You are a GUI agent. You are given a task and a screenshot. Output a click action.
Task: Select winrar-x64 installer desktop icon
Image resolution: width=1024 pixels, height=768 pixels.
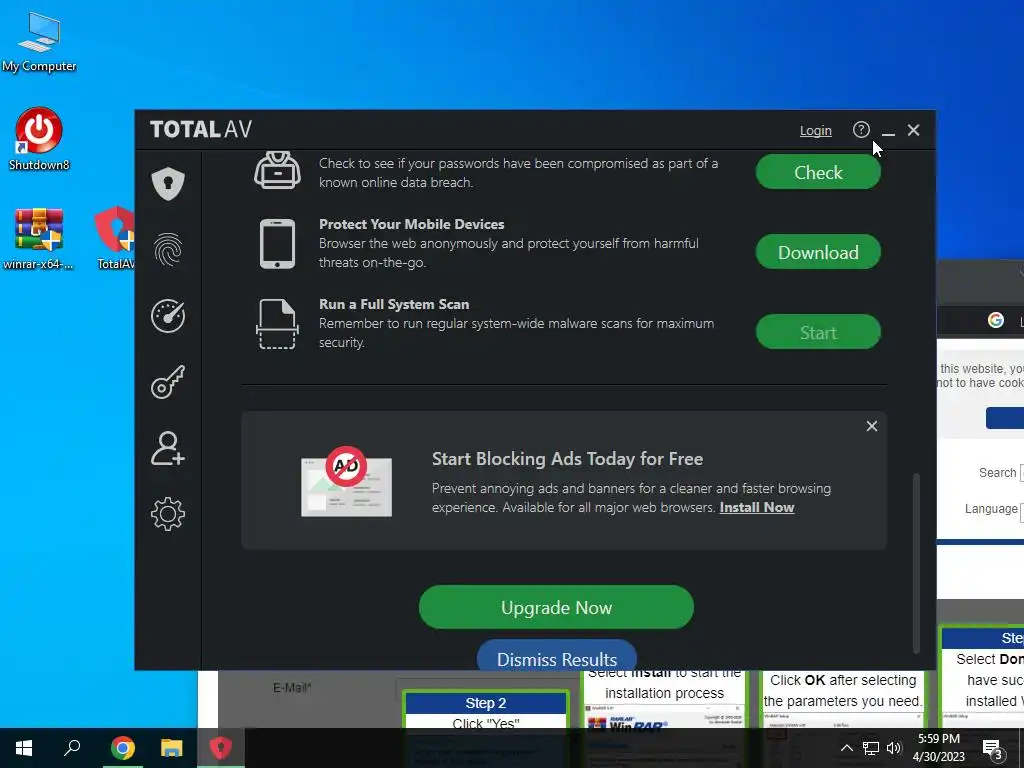click(39, 239)
